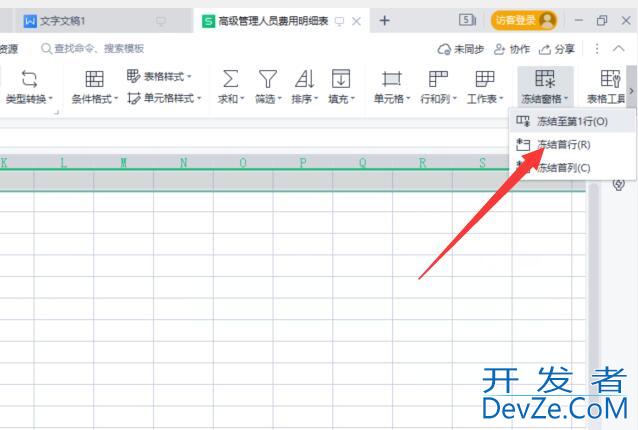Select 冻结首列(C) freeze first column
This screenshot has width=638, height=430.
click(572, 168)
